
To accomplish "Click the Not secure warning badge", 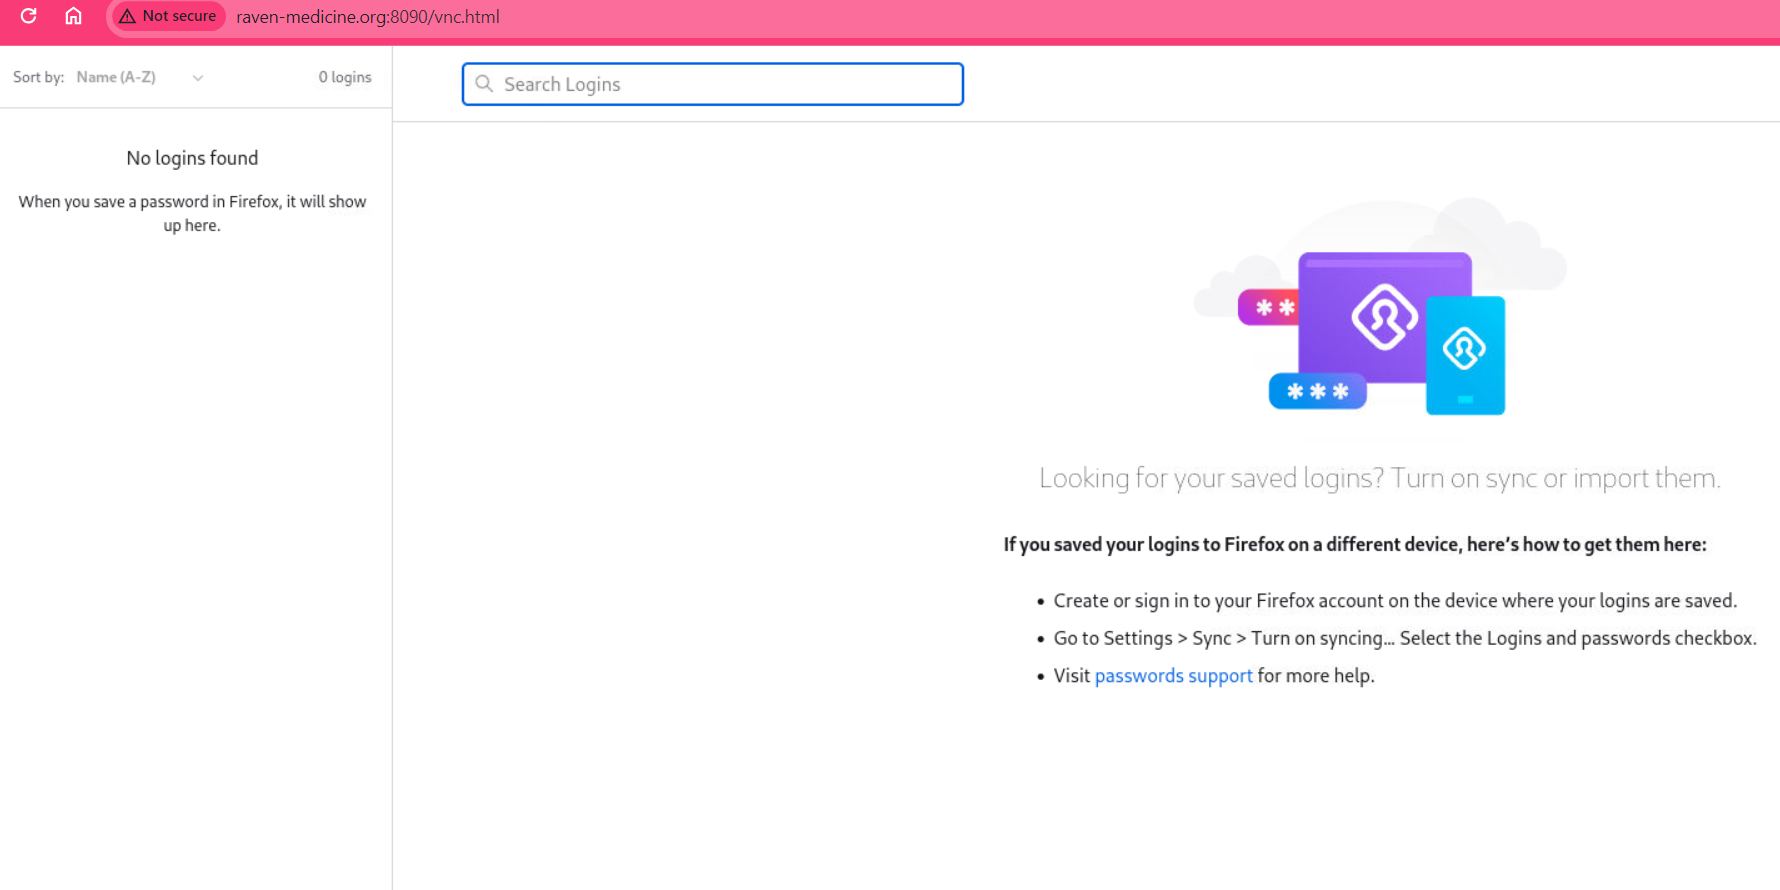I will [167, 16].
